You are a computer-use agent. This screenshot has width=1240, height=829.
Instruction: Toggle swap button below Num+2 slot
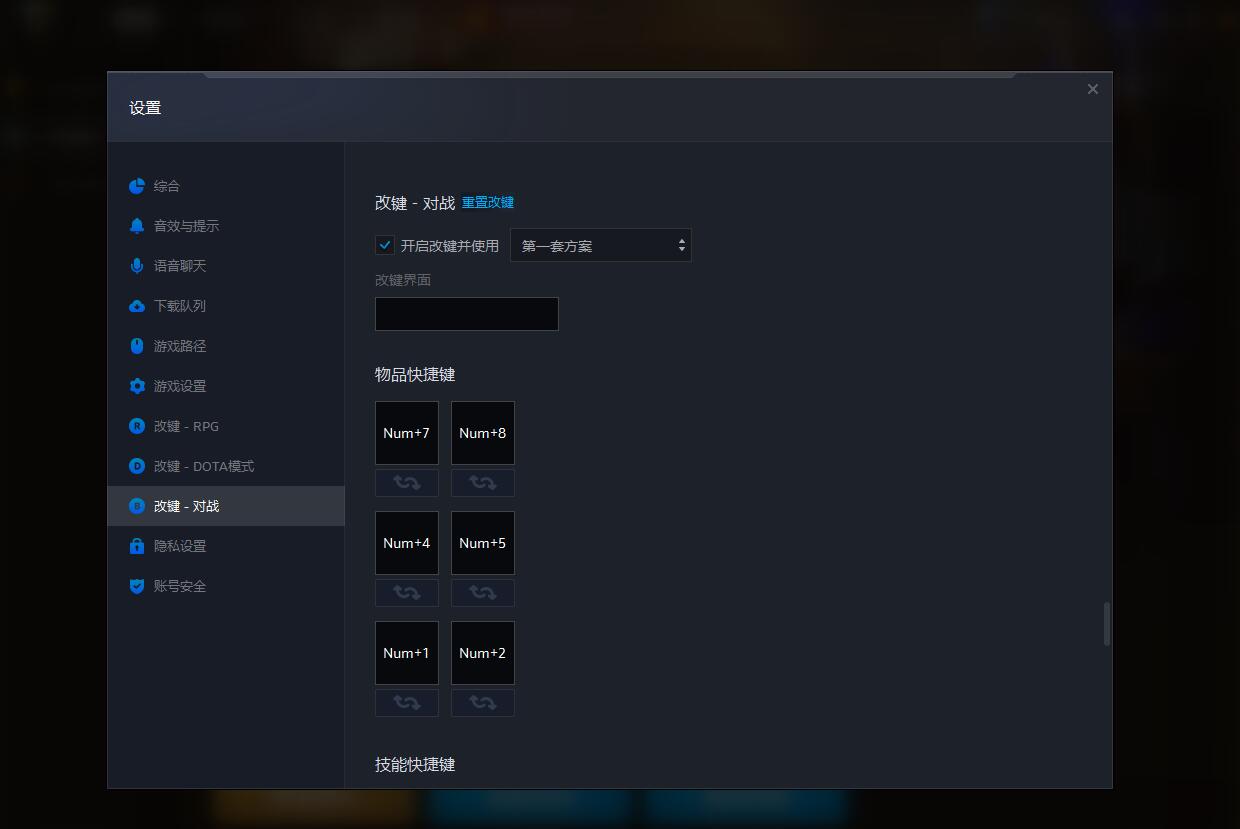pyautogui.click(x=483, y=703)
